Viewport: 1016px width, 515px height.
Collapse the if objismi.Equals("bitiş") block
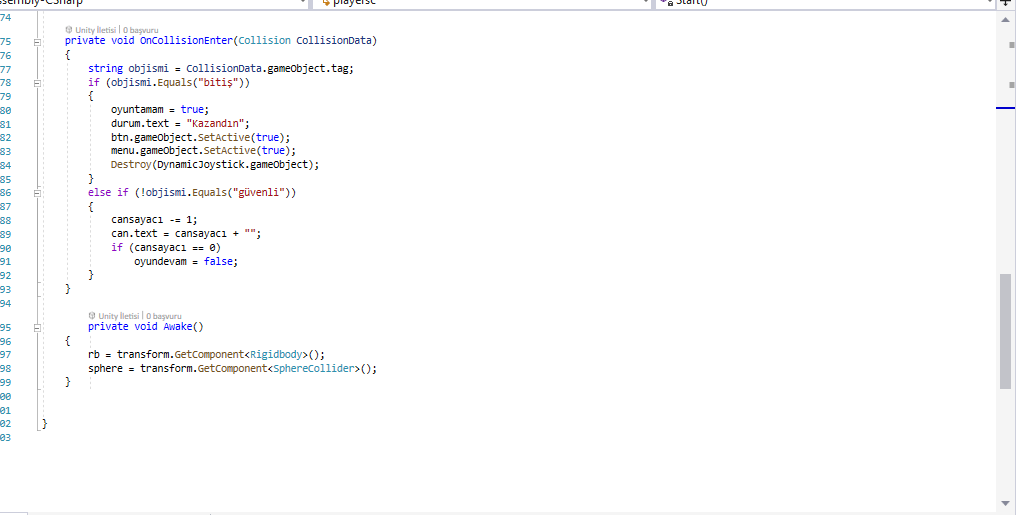tap(38, 83)
